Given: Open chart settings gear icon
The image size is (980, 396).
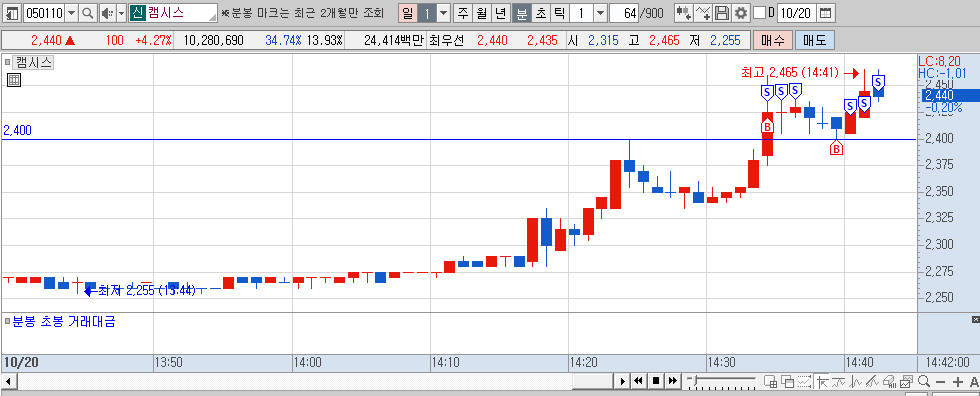Looking at the screenshot, I should click(x=741, y=13).
